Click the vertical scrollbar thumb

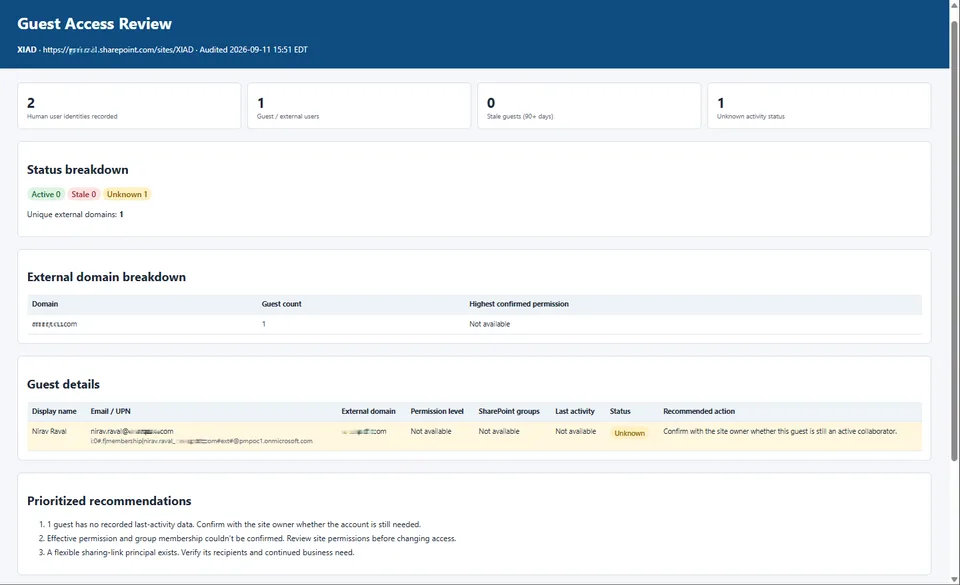tap(954, 241)
